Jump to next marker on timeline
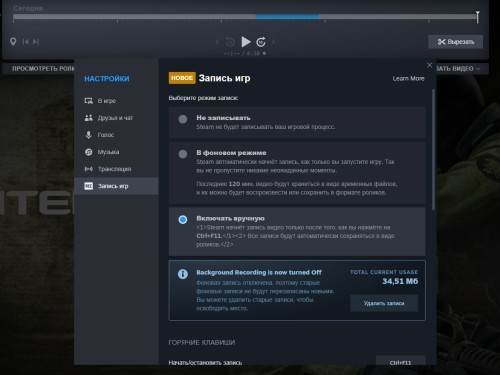 click(x=36, y=42)
